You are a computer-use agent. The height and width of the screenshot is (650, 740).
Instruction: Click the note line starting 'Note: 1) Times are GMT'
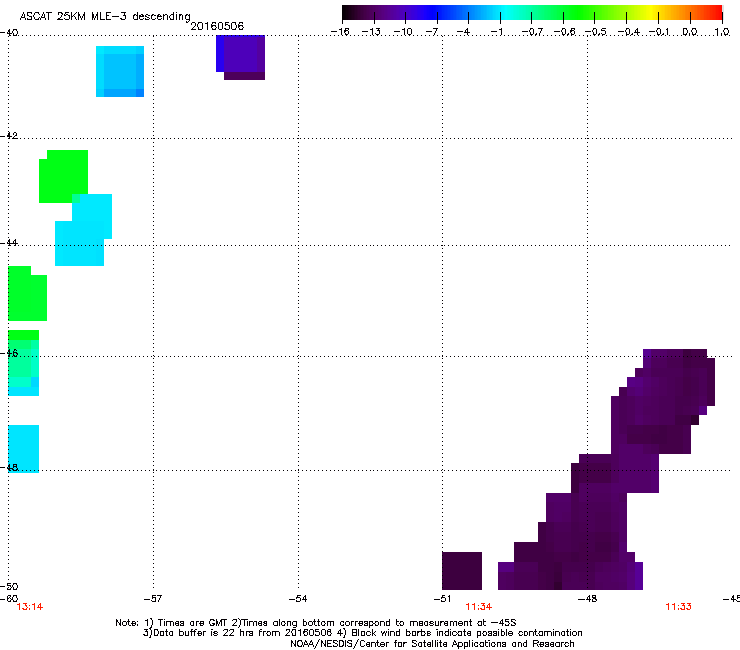316,623
